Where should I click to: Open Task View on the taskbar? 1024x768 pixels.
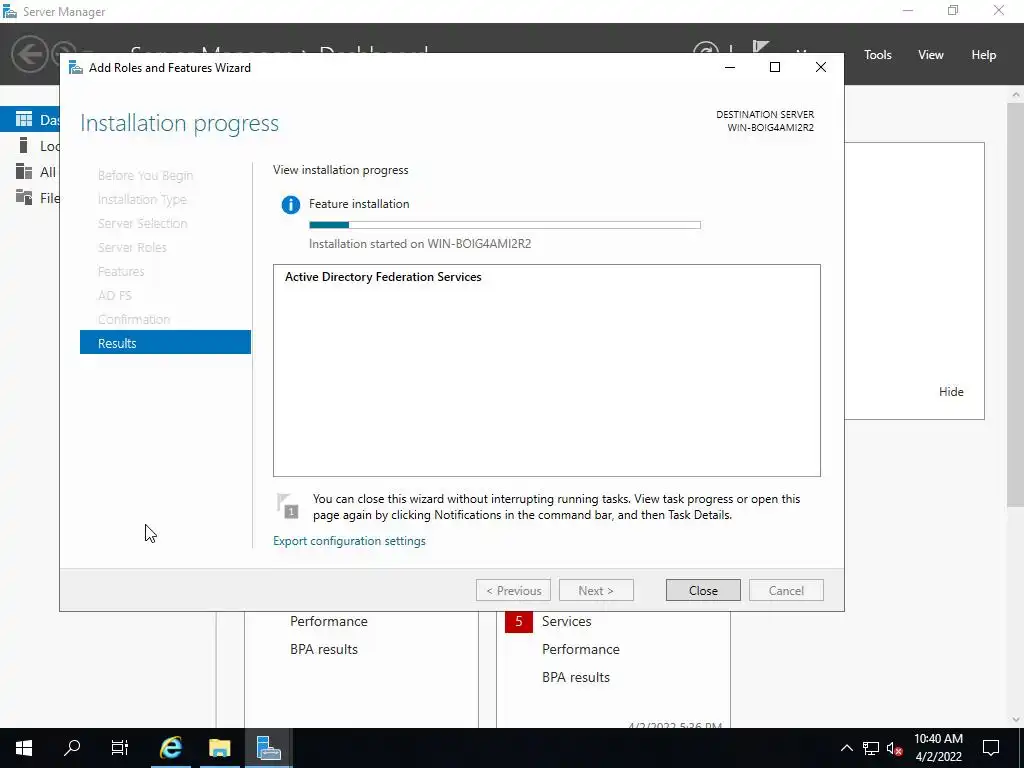(x=120, y=748)
